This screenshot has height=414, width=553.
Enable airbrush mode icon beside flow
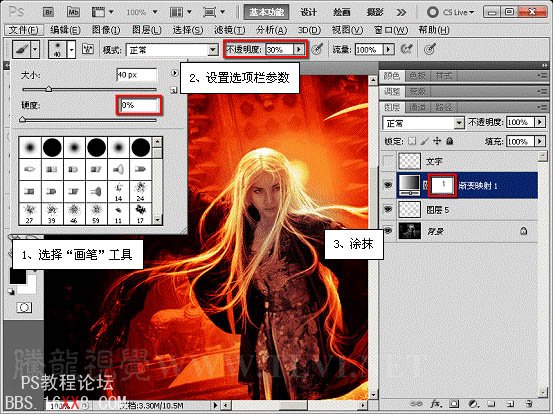407,49
